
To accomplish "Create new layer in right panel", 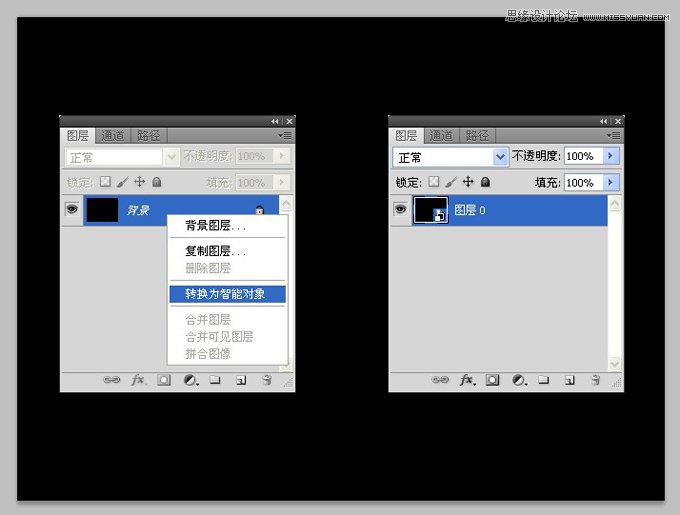I will click(570, 380).
